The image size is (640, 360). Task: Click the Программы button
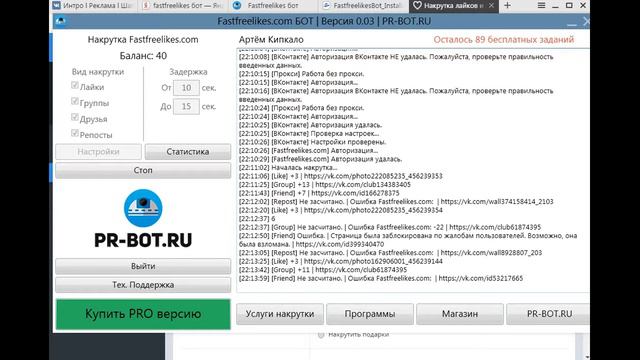tap(370, 314)
